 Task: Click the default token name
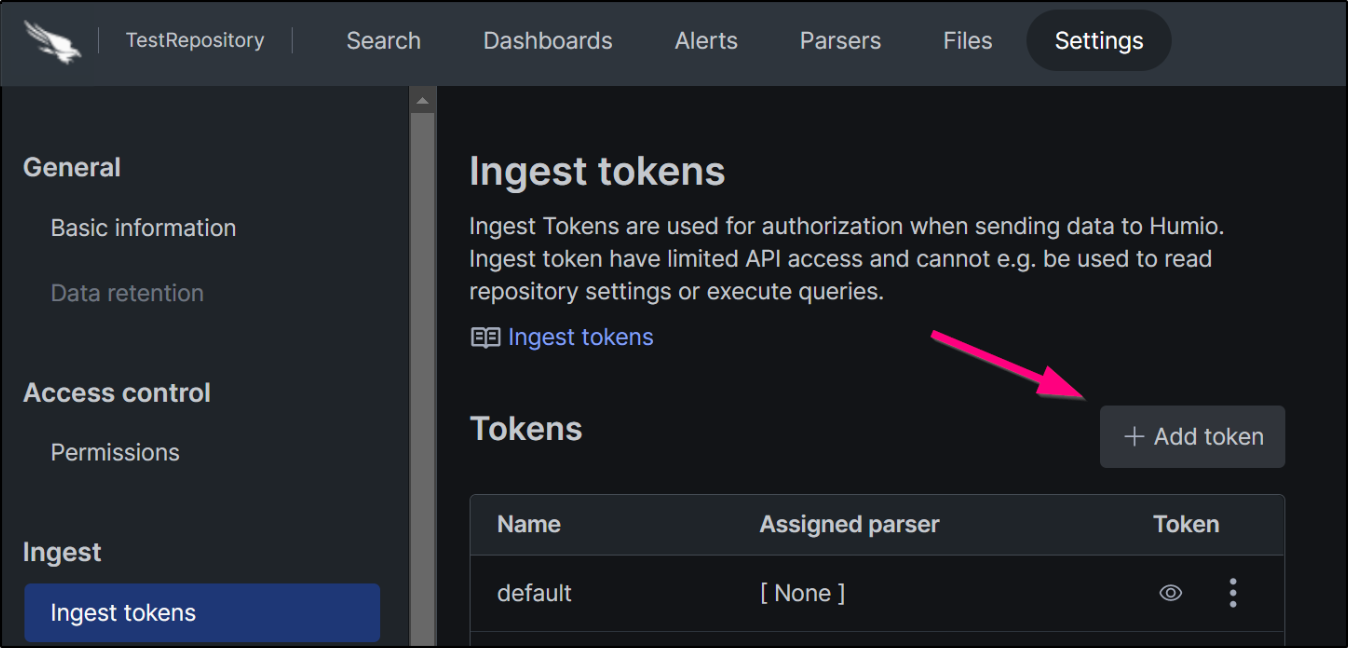(x=535, y=593)
